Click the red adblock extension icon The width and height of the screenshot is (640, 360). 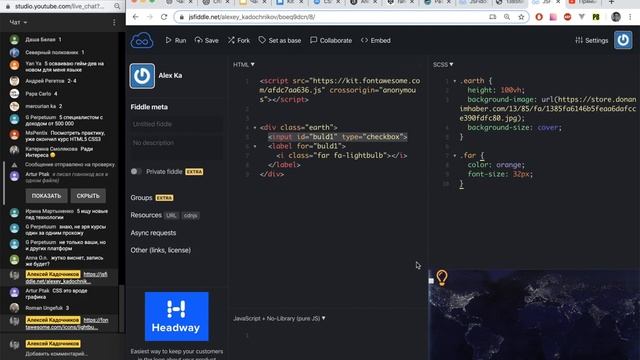pos(567,17)
